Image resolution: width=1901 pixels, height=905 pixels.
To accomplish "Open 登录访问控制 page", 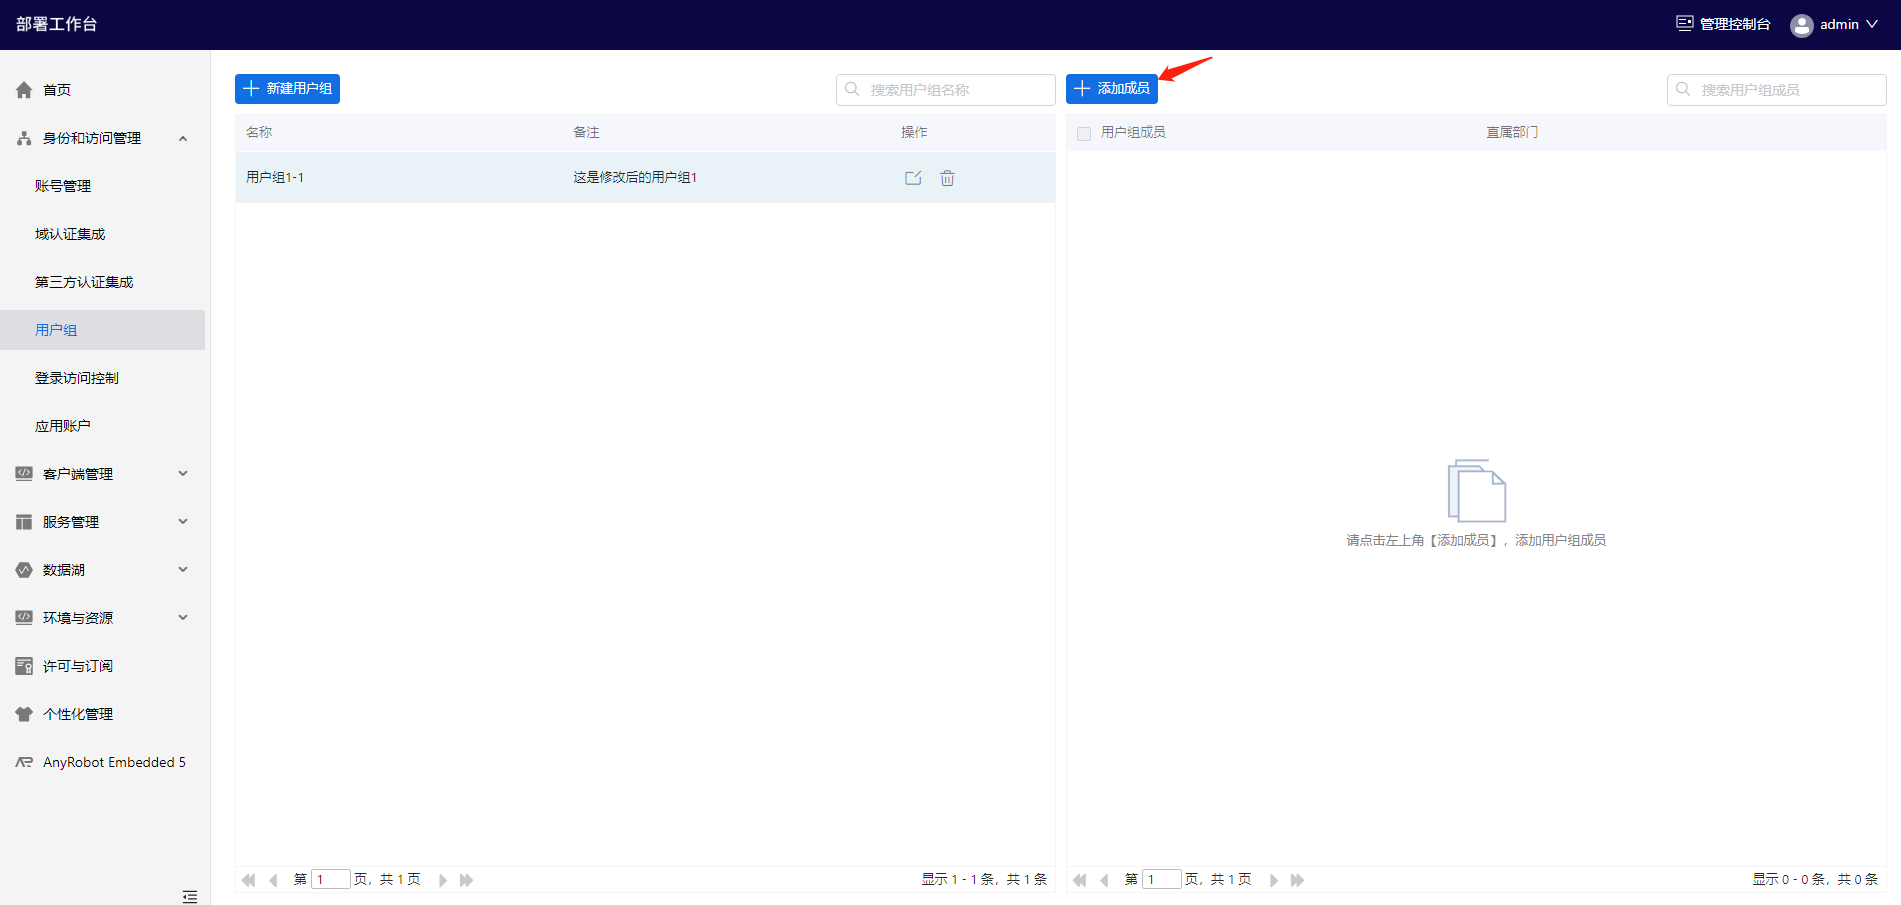I will [77, 378].
